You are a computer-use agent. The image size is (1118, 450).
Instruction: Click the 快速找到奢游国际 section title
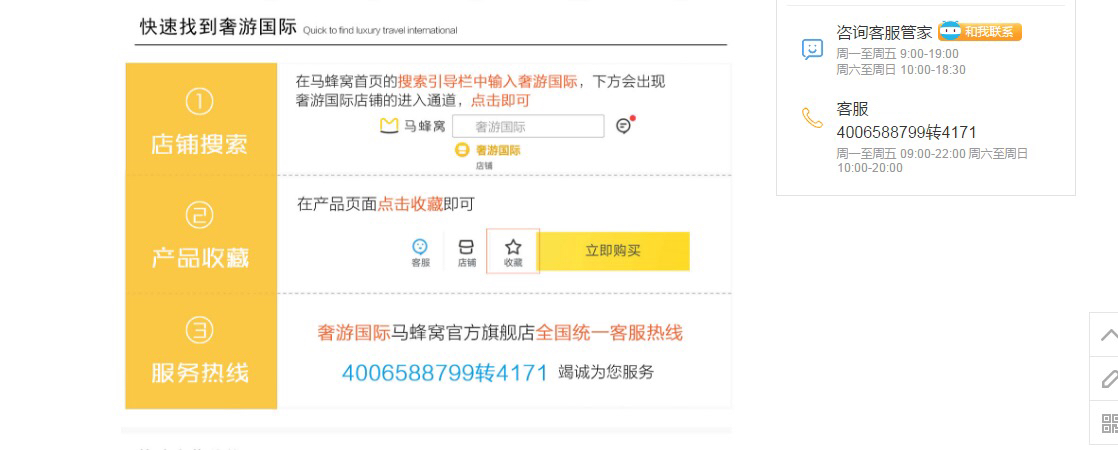tap(218, 27)
